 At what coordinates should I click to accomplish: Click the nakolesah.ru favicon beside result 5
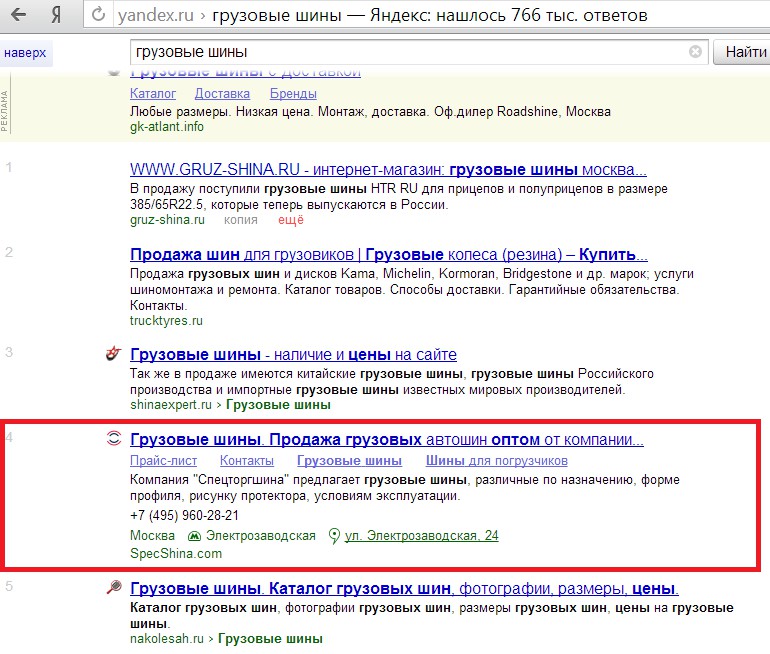click(x=114, y=587)
